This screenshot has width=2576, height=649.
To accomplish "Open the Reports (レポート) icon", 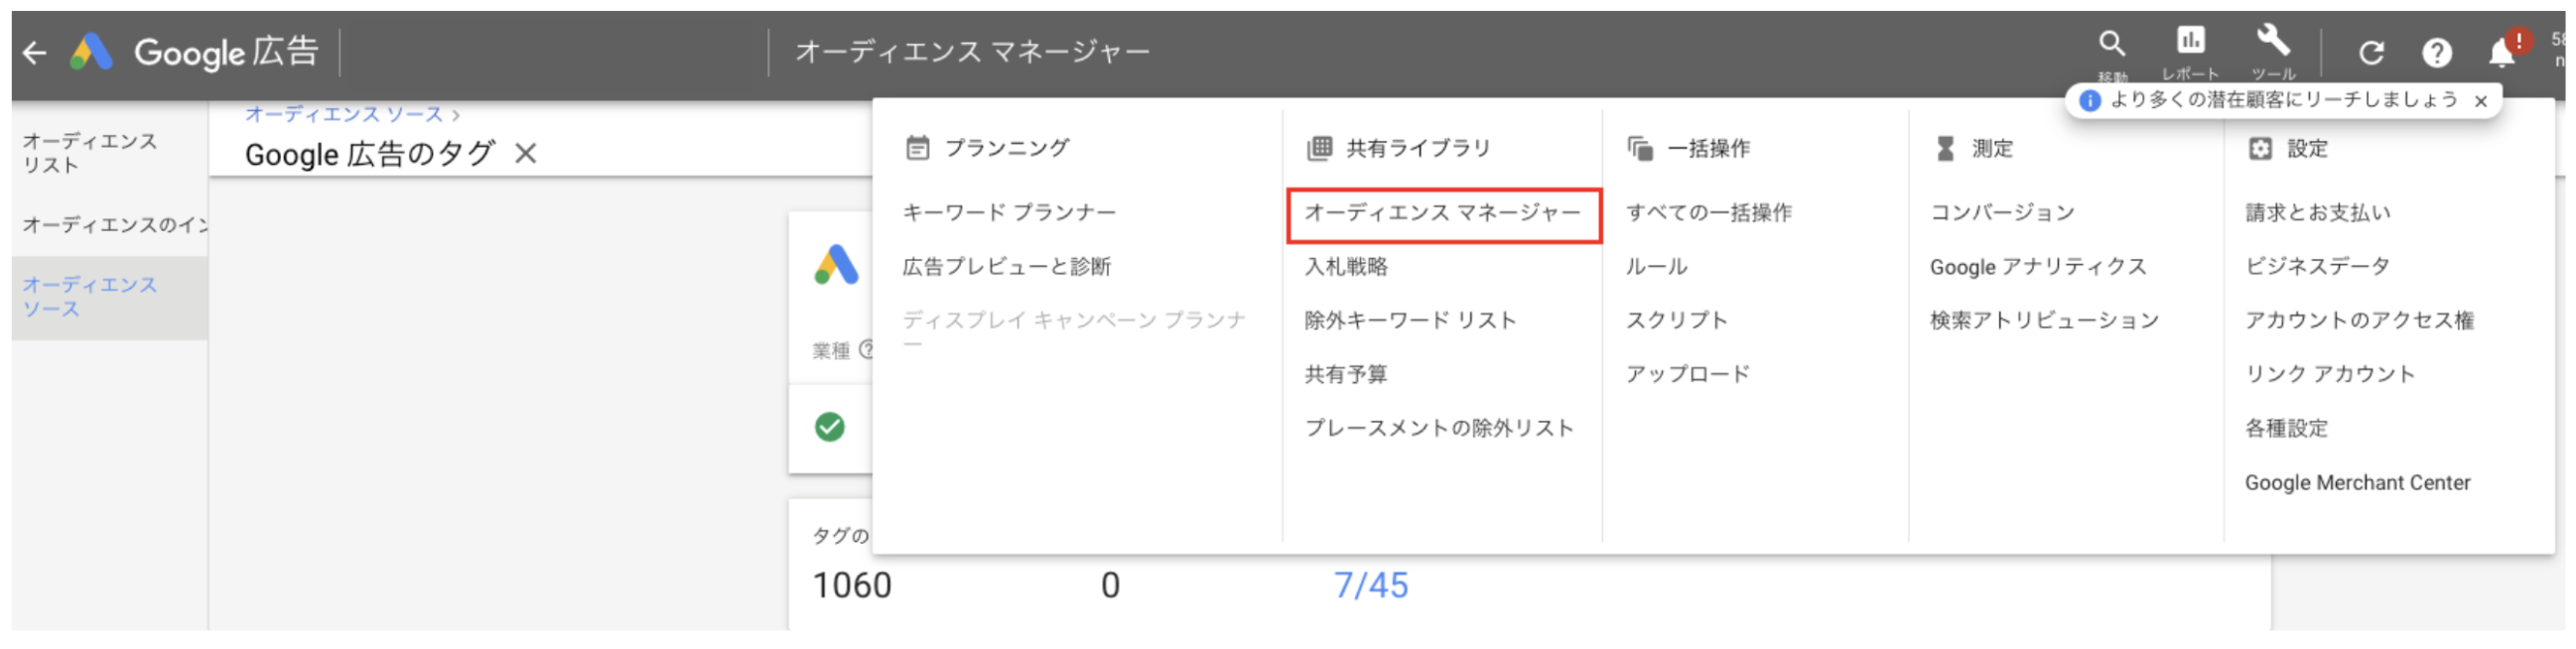I will click(2190, 42).
